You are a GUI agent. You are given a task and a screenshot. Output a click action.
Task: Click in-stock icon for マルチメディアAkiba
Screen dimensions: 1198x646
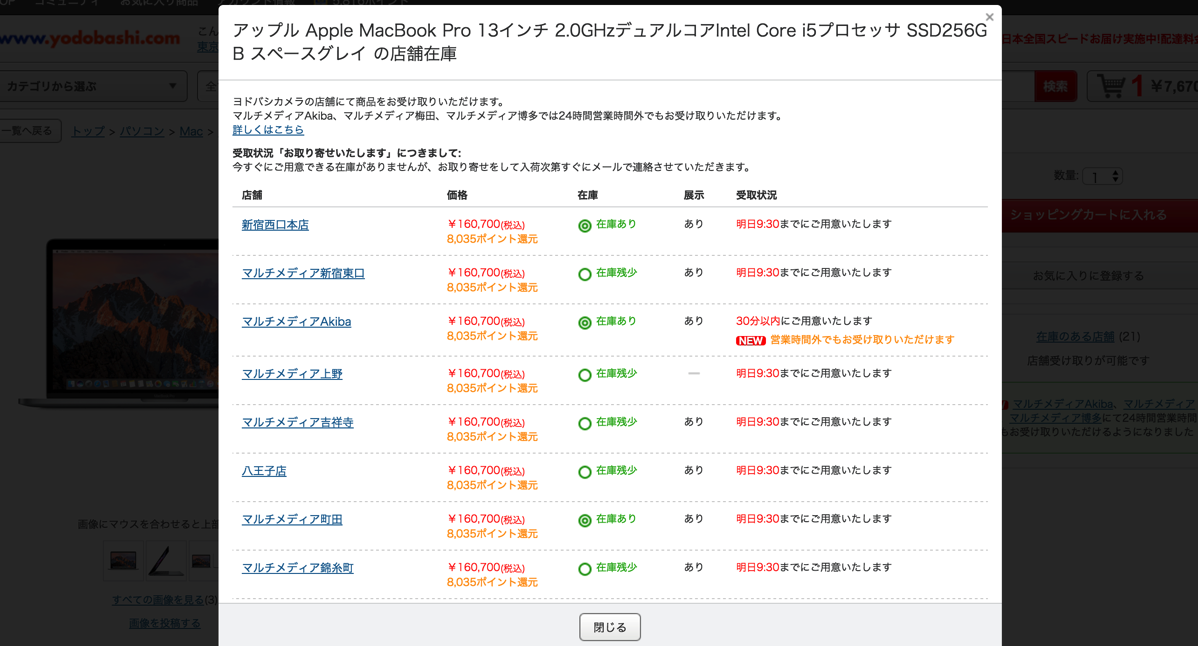click(x=584, y=322)
